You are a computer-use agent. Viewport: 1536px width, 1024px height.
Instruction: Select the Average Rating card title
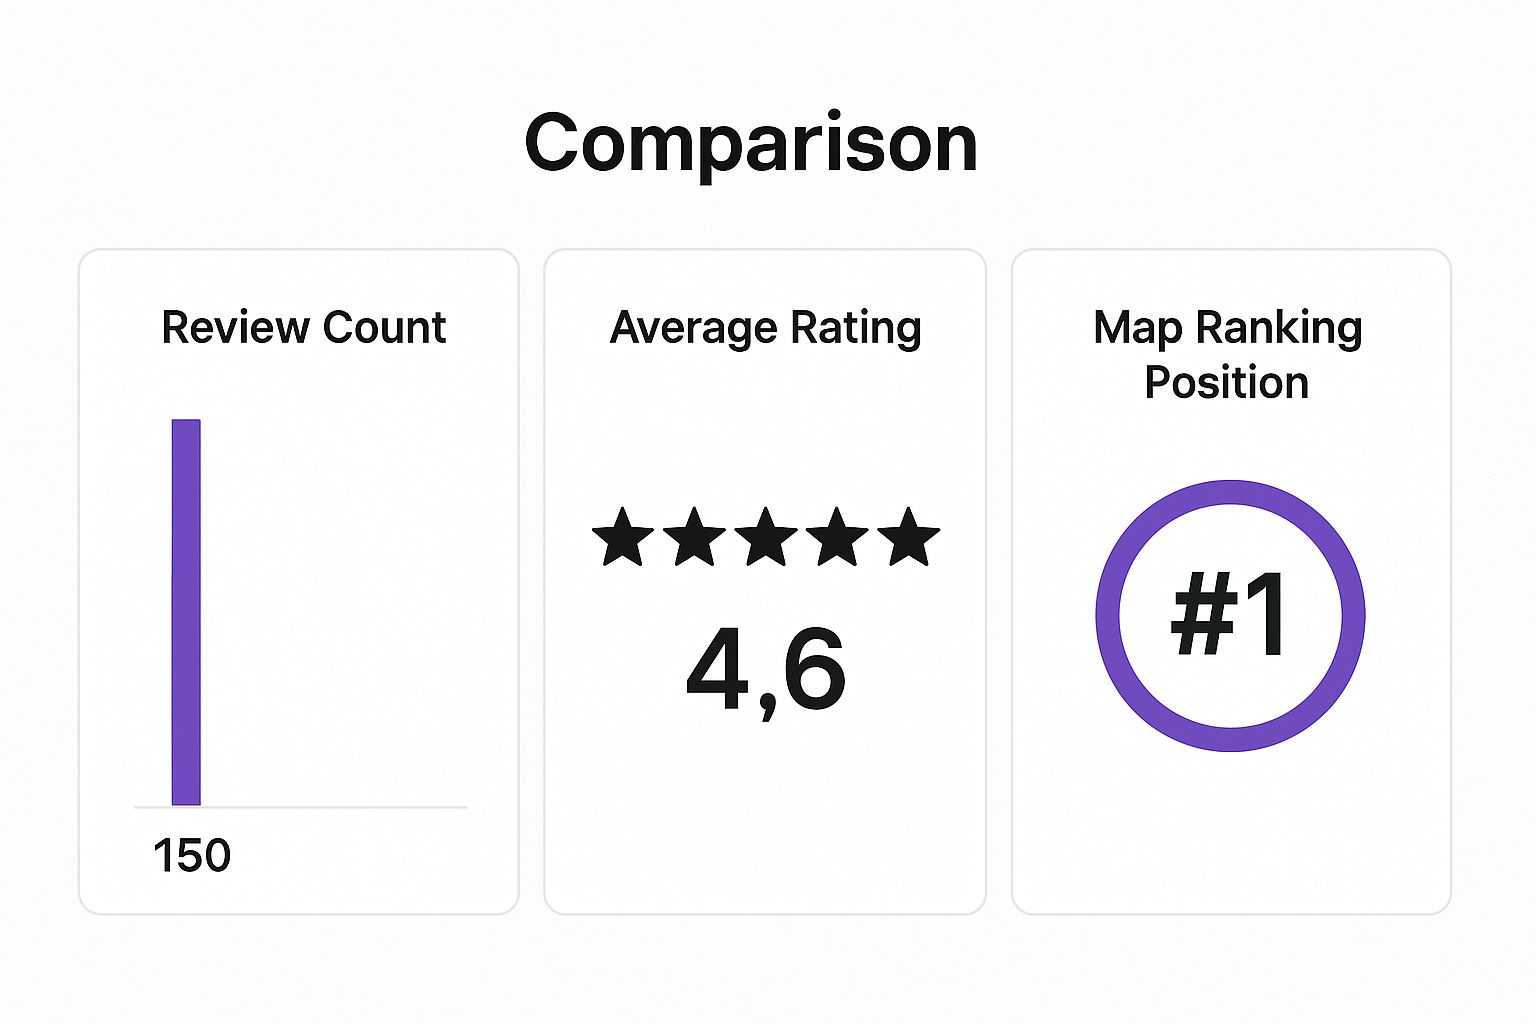[x=766, y=329]
